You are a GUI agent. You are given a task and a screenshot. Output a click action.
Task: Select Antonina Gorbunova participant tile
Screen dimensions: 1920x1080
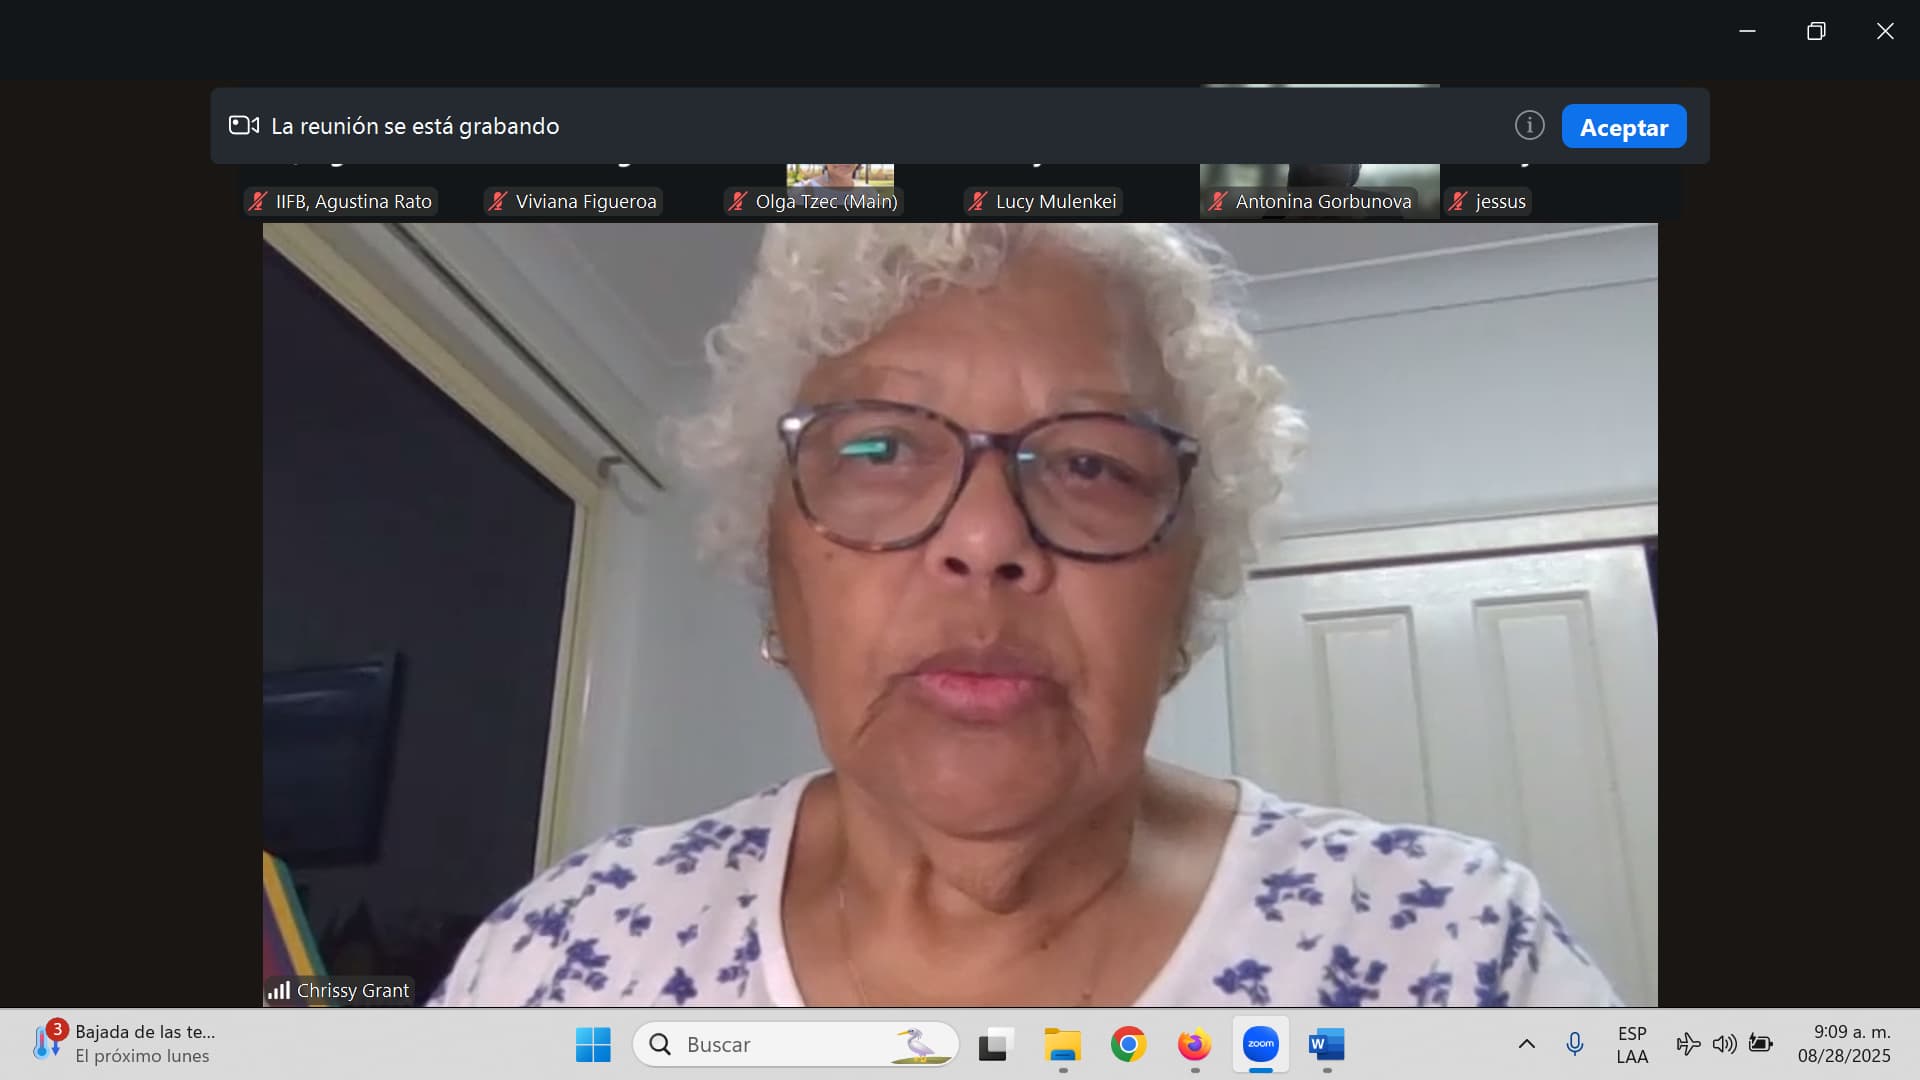1320,191
